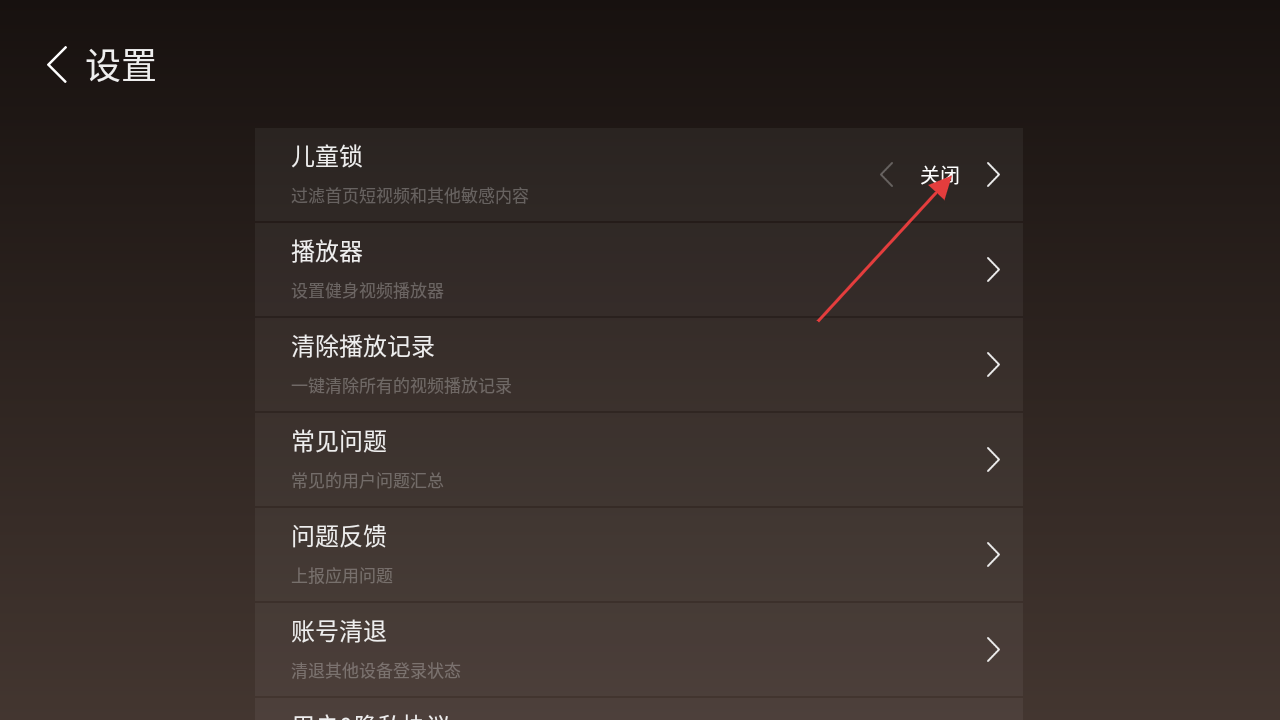Toggle the 儿童锁 关闭 value

[x=940, y=176]
